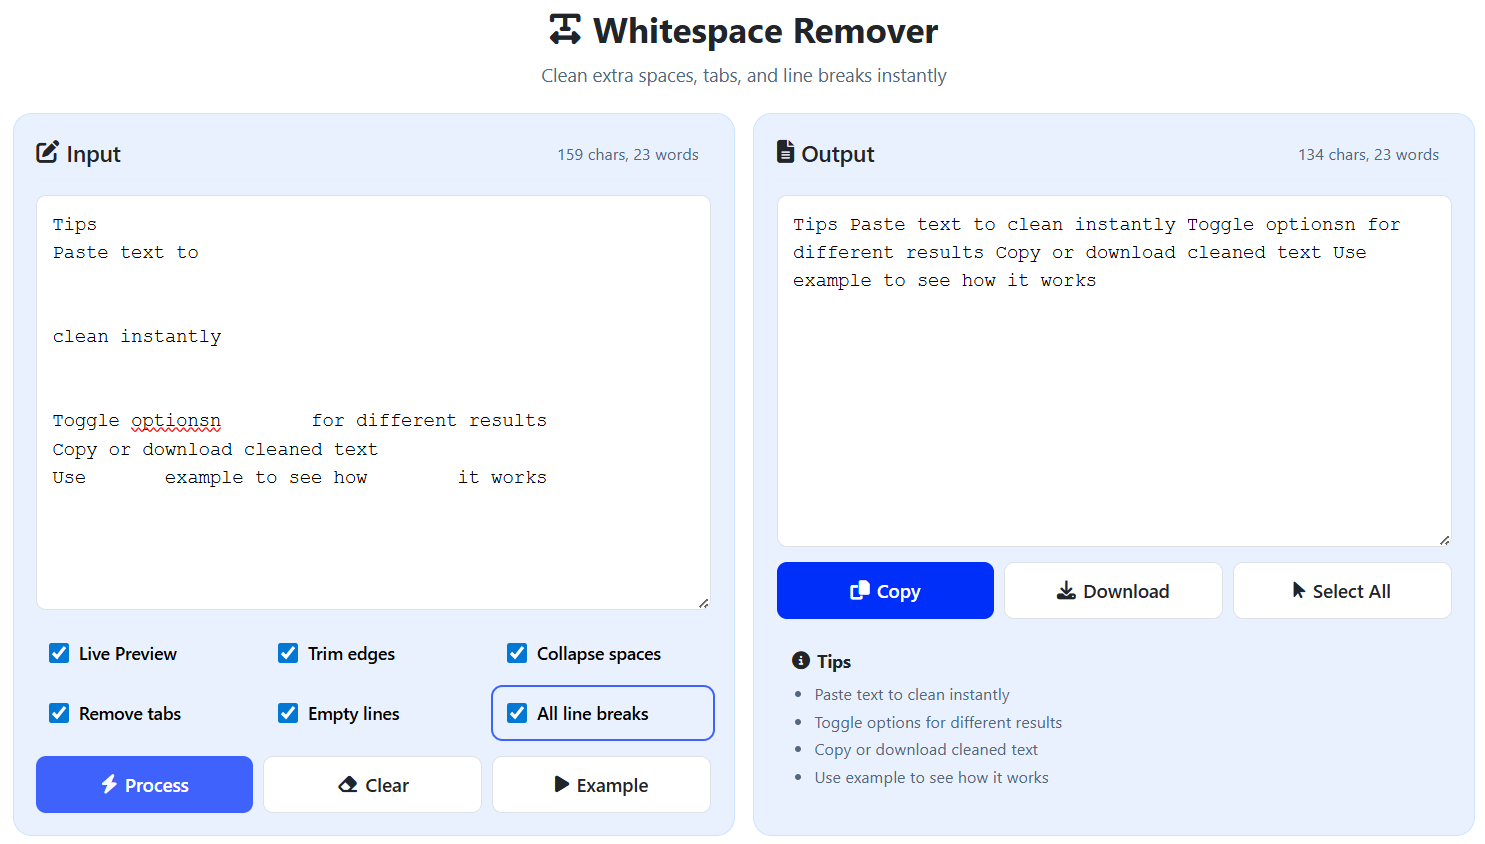
Task: Click the download arrow icon
Action: click(x=1066, y=591)
